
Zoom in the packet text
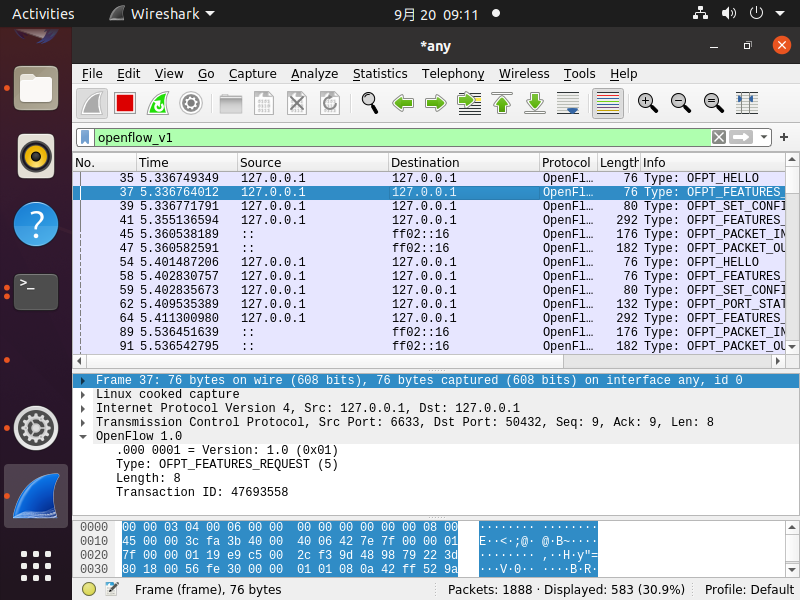click(647, 104)
